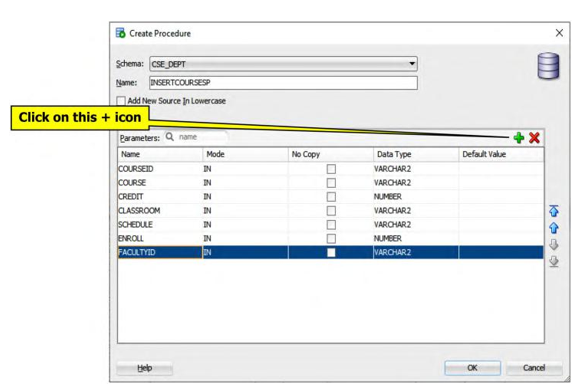Click the No Copy column header
The width and height of the screenshot is (583, 389).
(331, 154)
